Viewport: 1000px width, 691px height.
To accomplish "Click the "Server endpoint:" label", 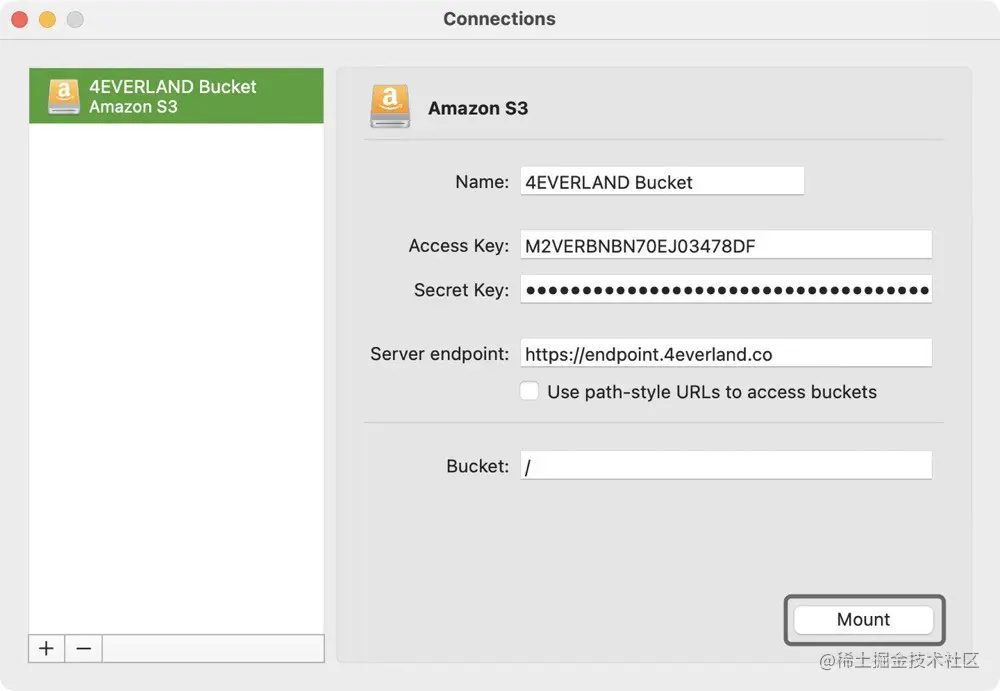I will coord(439,353).
